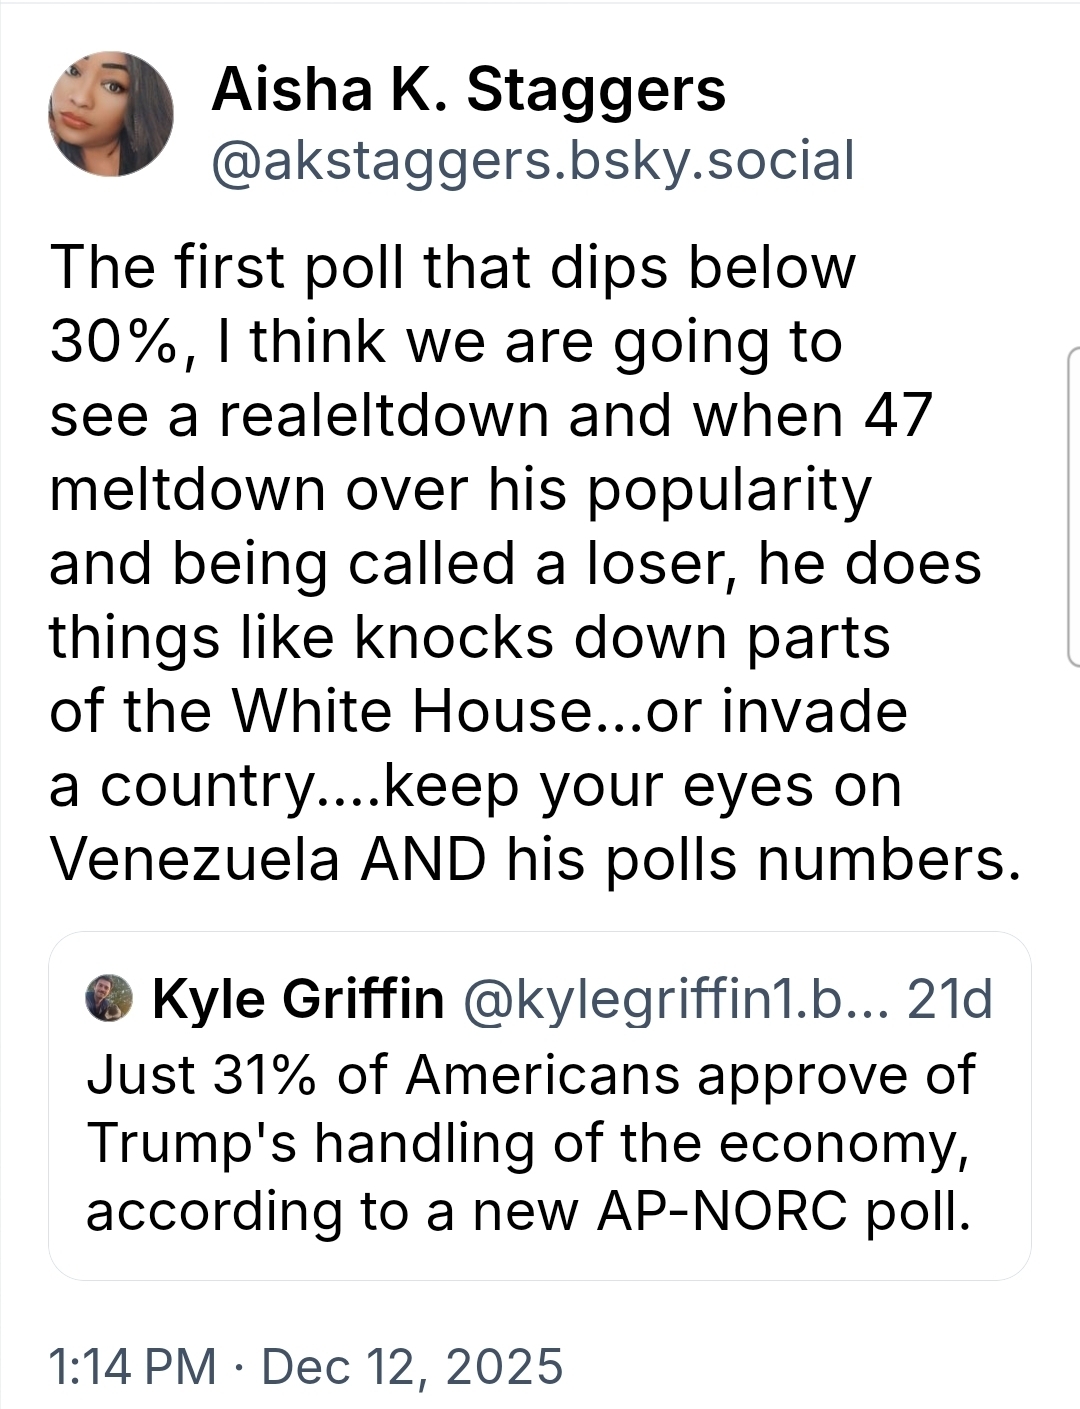The width and height of the screenshot is (1080, 1409).
Task: Open the @akstaggers.bsky.social handle
Action: pyautogui.click(x=532, y=162)
